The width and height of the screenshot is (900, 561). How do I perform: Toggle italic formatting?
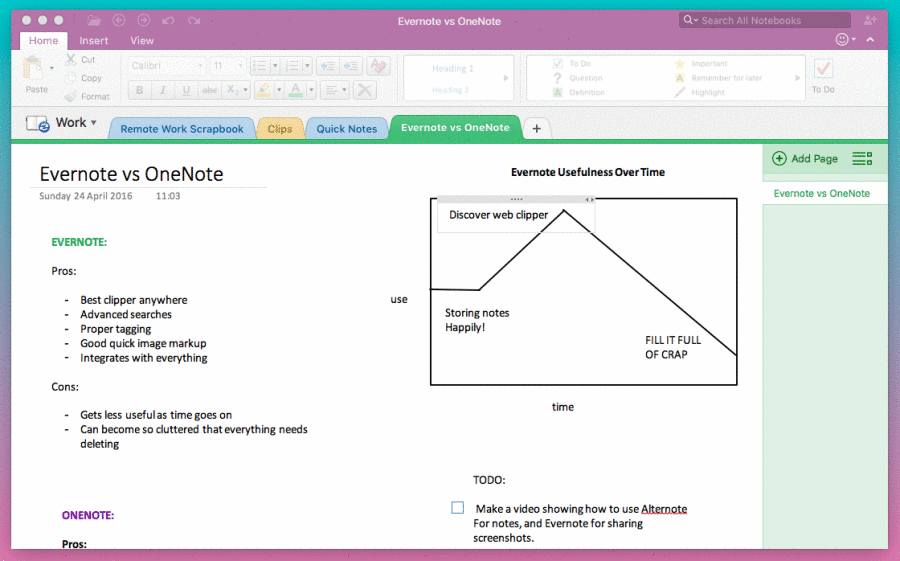coord(163,90)
